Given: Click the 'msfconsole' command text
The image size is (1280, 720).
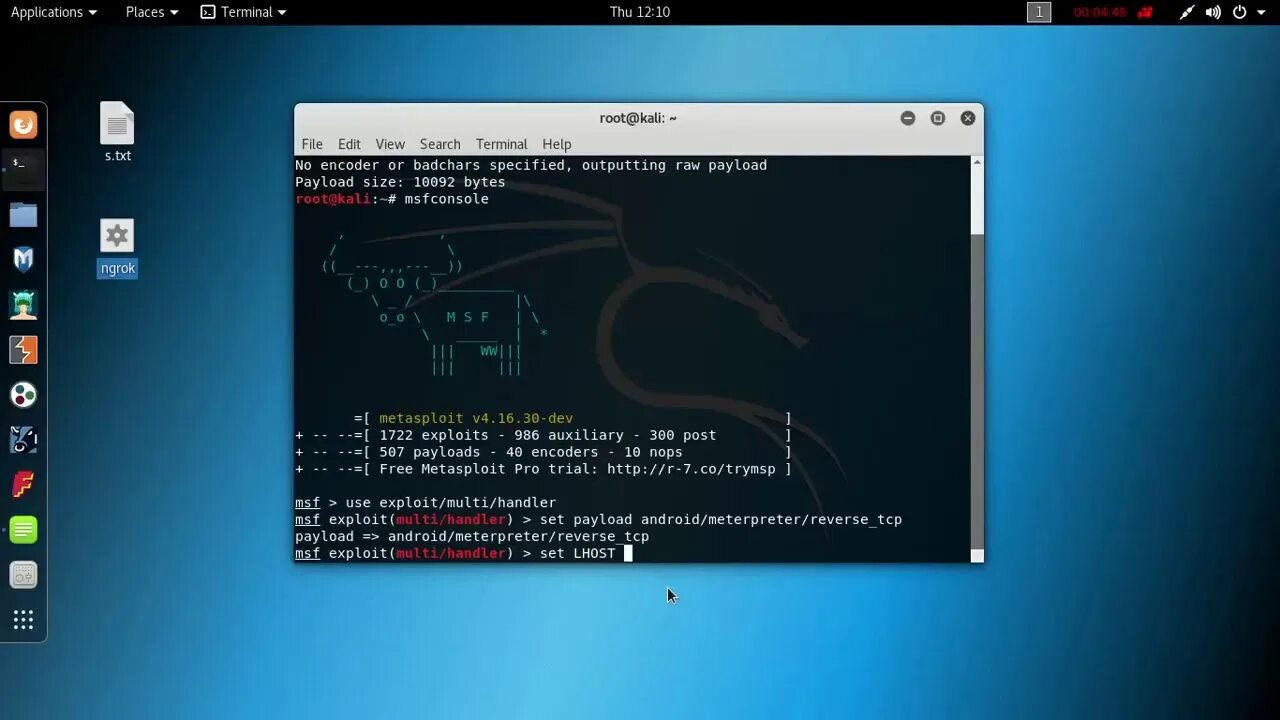Looking at the screenshot, I should [447, 199].
